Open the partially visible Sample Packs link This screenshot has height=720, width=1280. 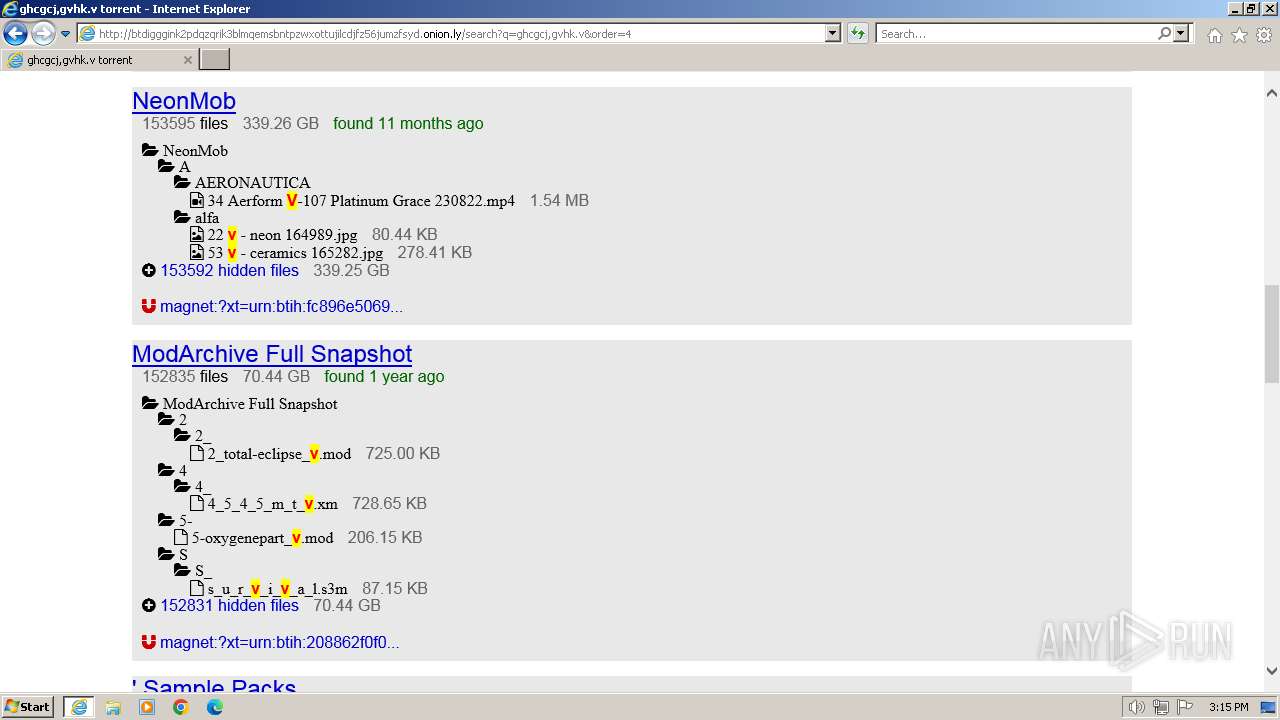(x=214, y=686)
